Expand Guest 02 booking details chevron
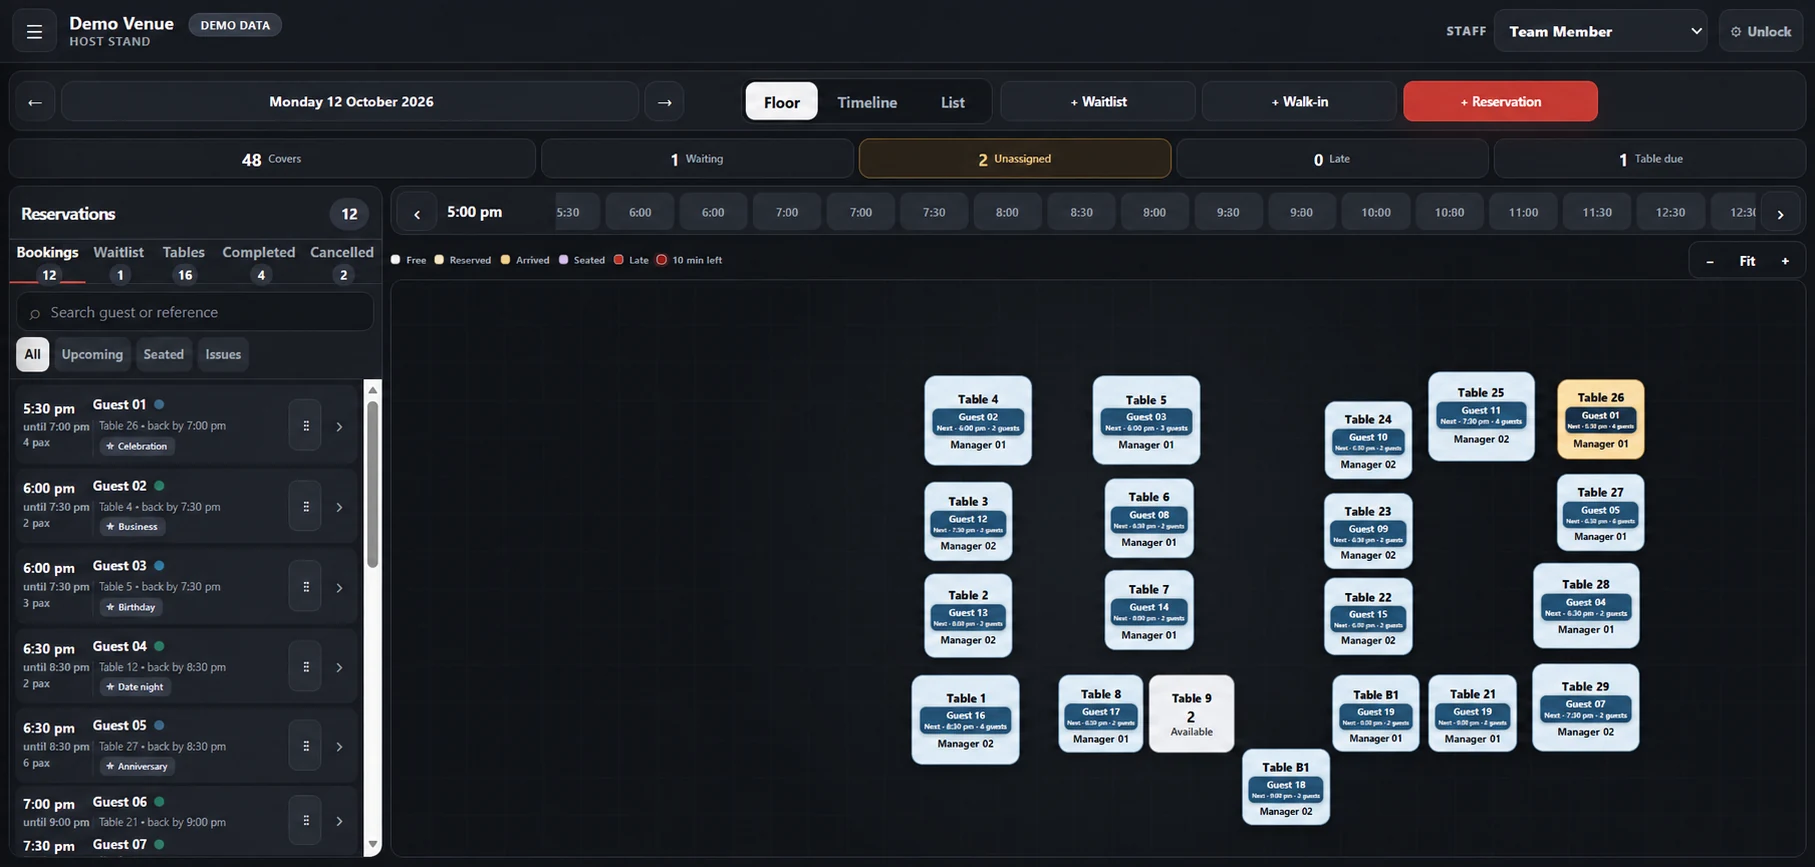This screenshot has height=867, width=1815. click(339, 507)
